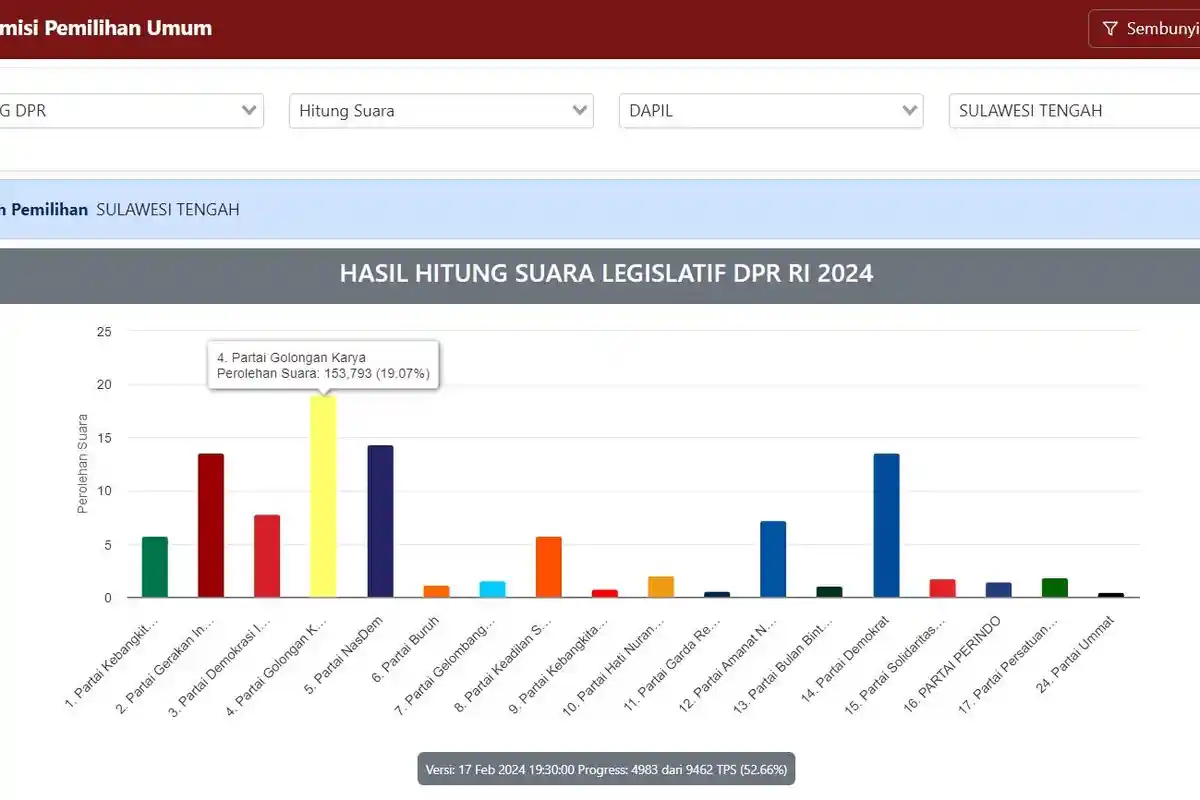Click the Partai NasDem chart bar
This screenshot has height=800, width=1200.
379,520
